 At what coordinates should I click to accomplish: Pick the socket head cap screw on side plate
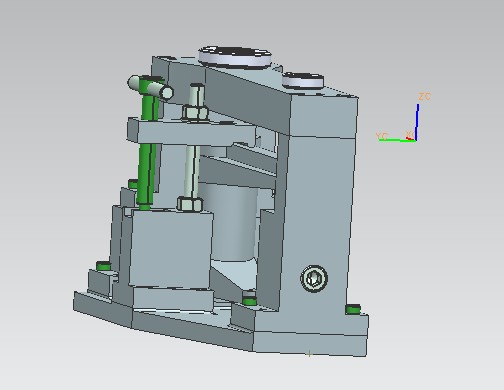pos(314,279)
